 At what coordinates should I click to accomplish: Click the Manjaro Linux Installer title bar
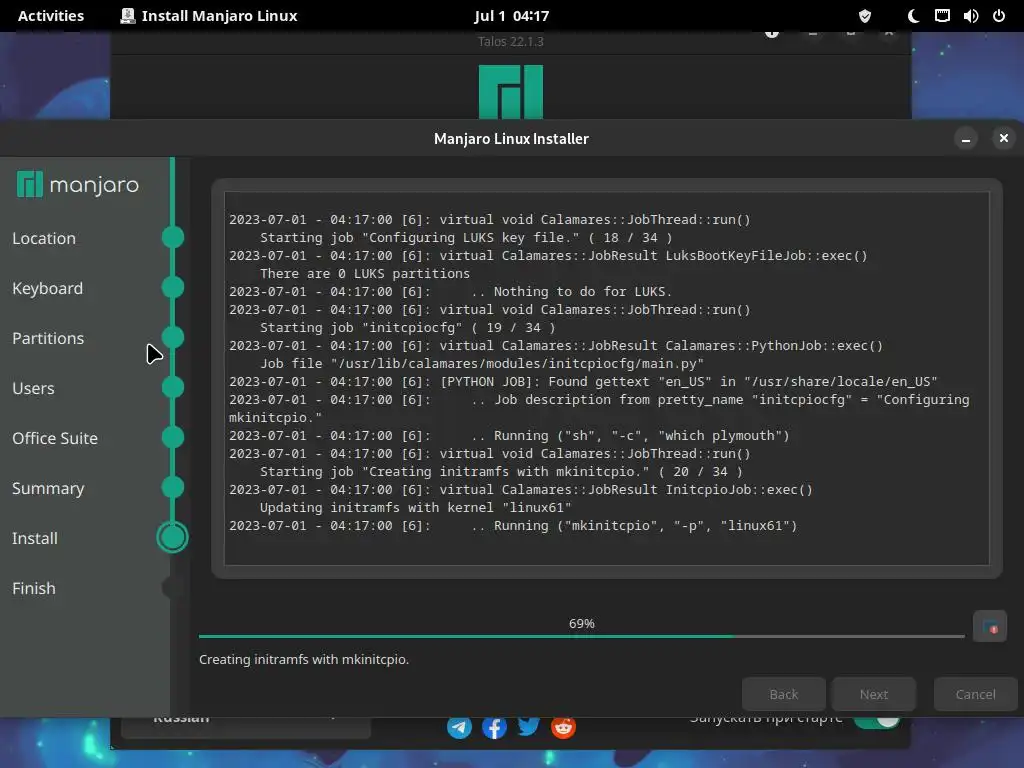[511, 138]
